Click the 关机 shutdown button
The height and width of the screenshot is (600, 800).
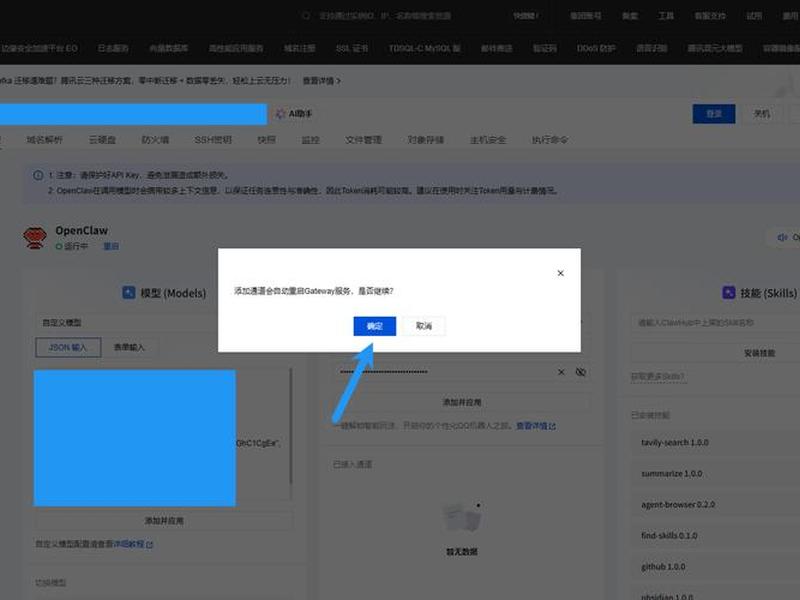point(762,114)
